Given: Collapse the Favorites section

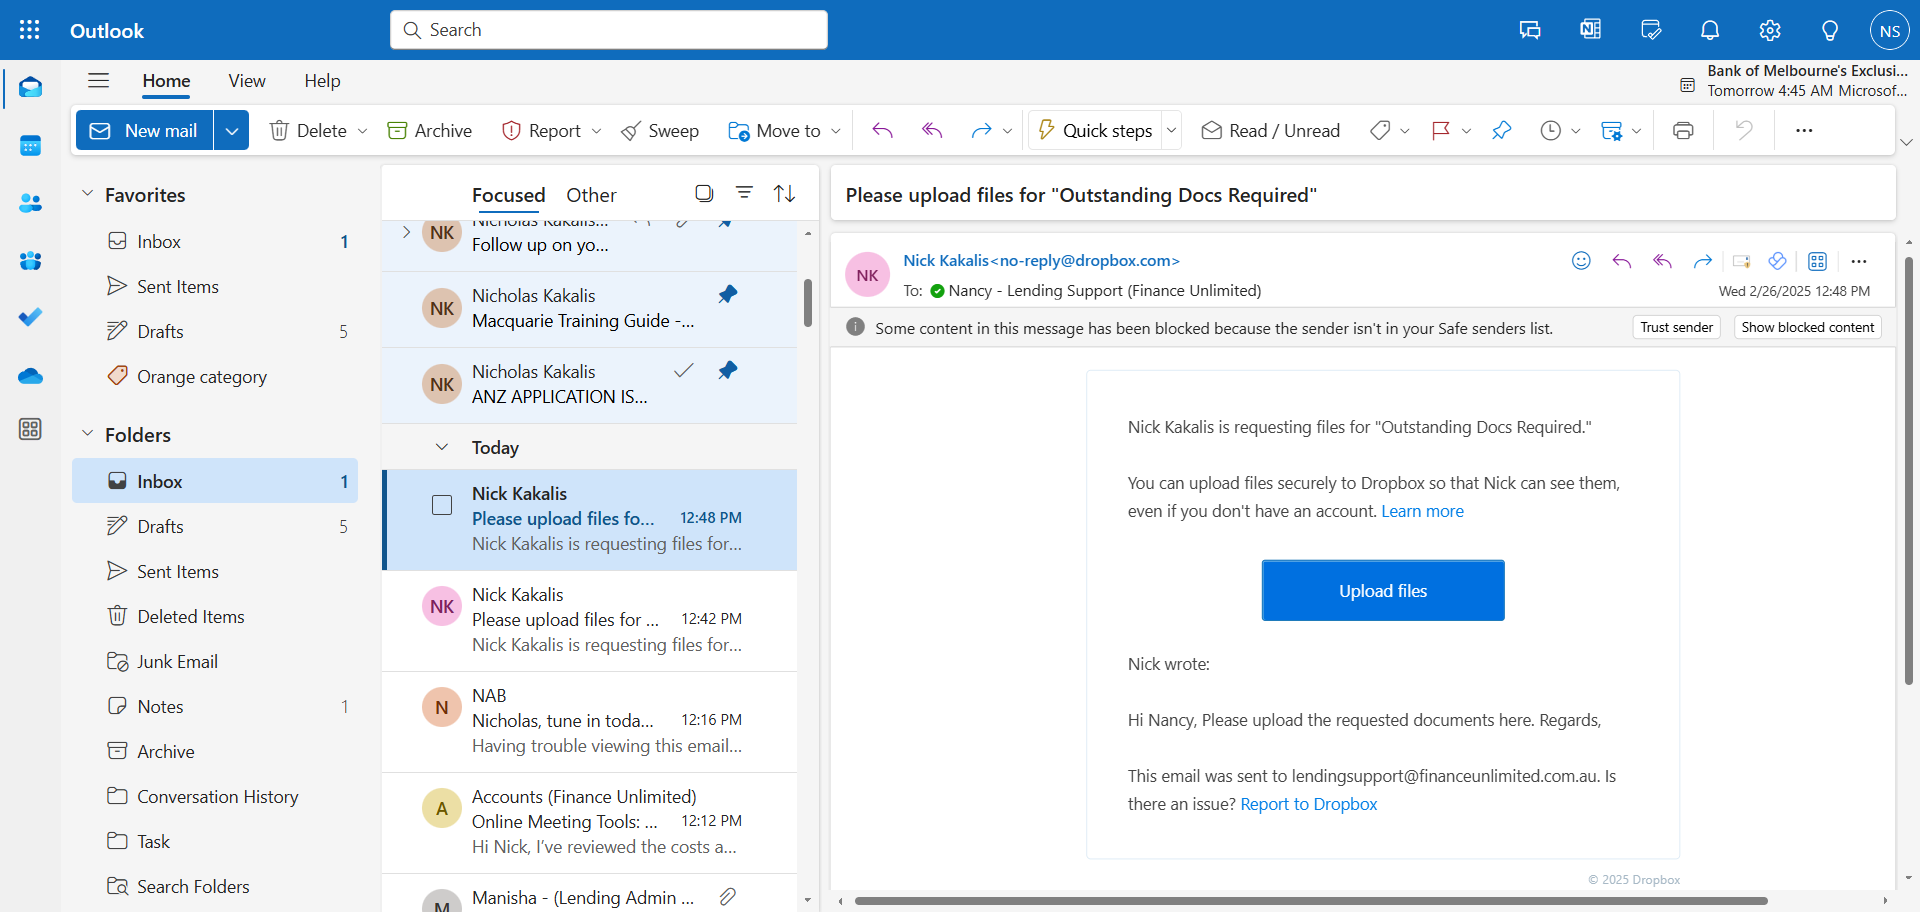Looking at the screenshot, I should pos(87,194).
